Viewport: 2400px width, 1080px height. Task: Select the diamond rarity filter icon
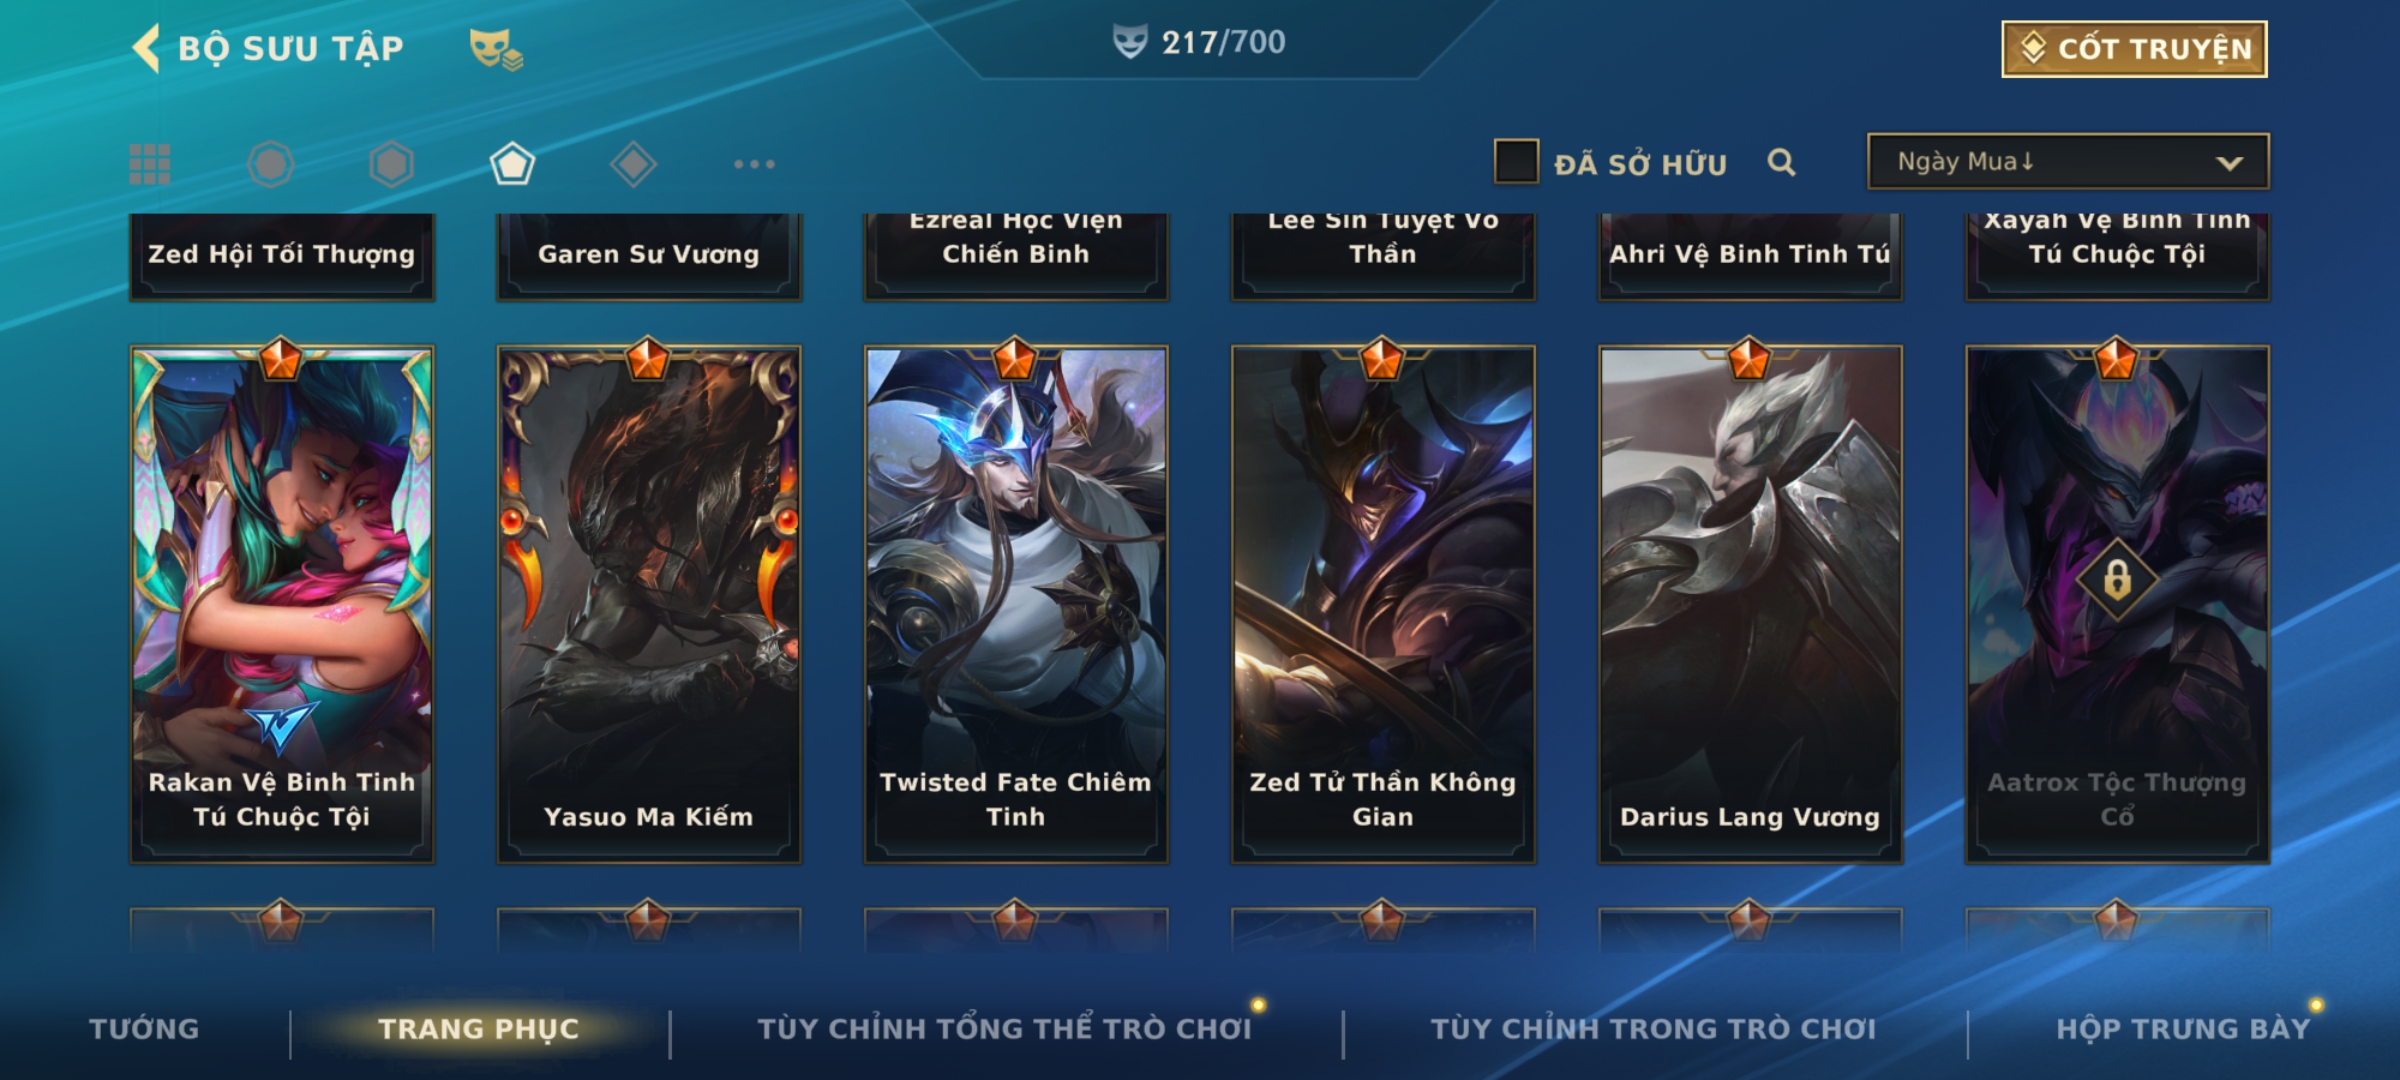pos(633,164)
